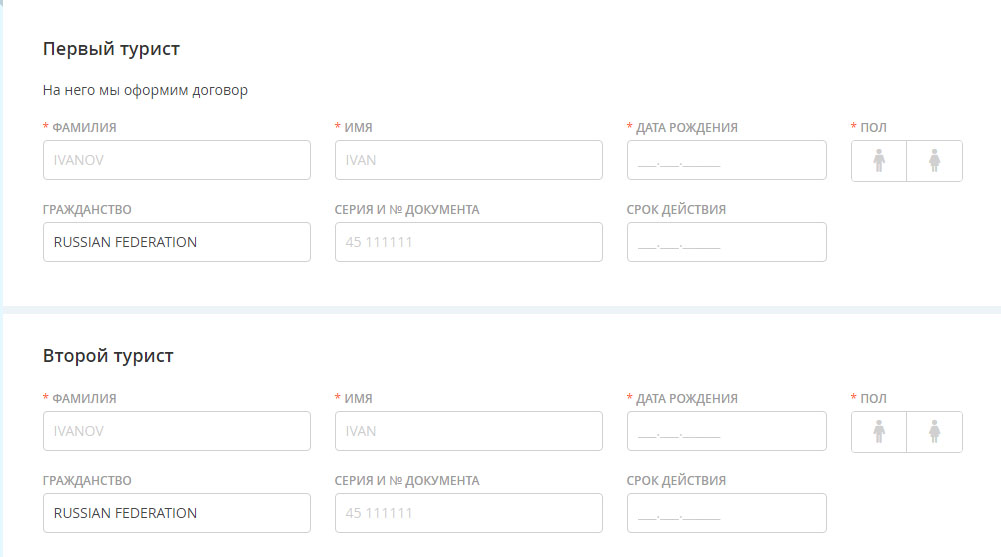This screenshot has height=557, width=1001.
Task: Focus second tourist's СРОК ДЕЙСТВИЯ date field
Action: pyautogui.click(x=726, y=513)
